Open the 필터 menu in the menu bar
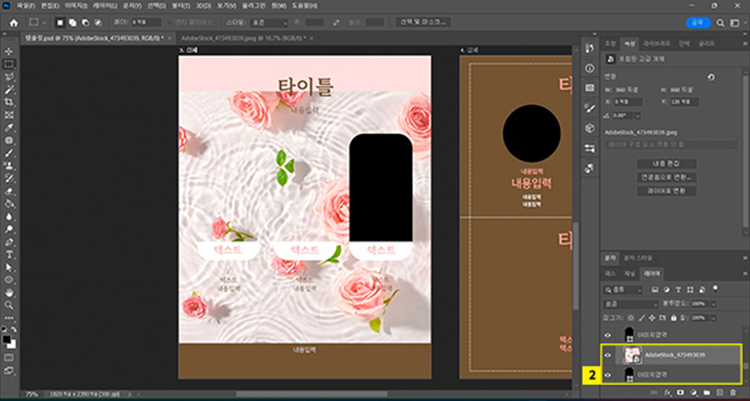The height and width of the screenshot is (401, 750). (183, 5)
